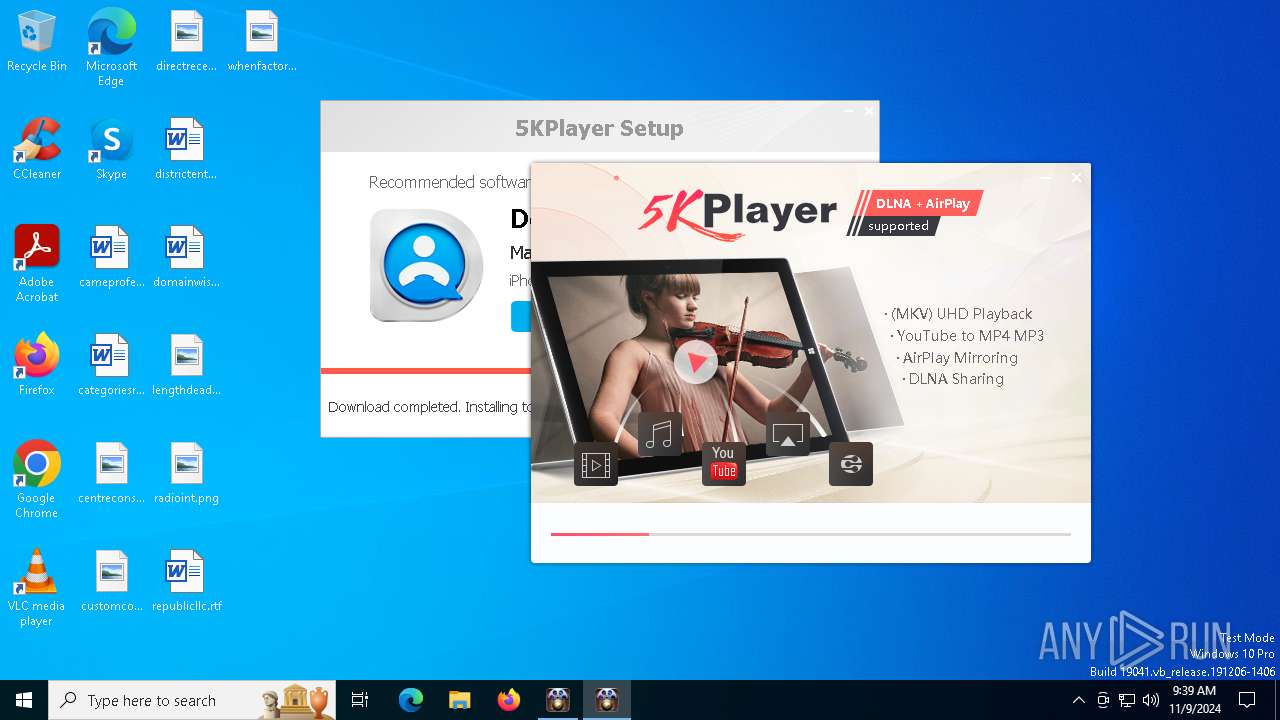Image resolution: width=1280 pixels, height=720 pixels.
Task: Click 'DLNA Sharing' feature text
Action: (956, 379)
